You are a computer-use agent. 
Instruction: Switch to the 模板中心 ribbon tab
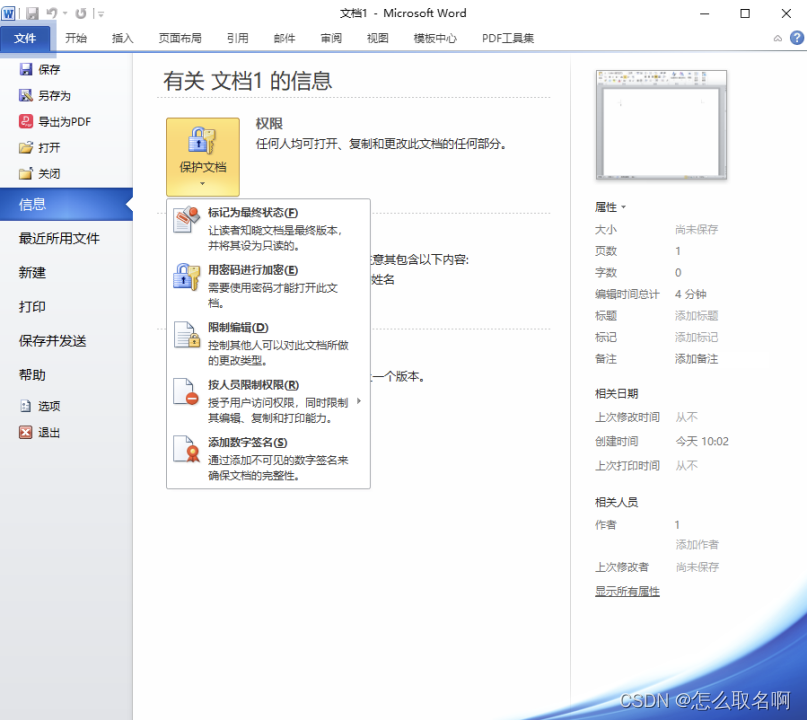(x=435, y=38)
